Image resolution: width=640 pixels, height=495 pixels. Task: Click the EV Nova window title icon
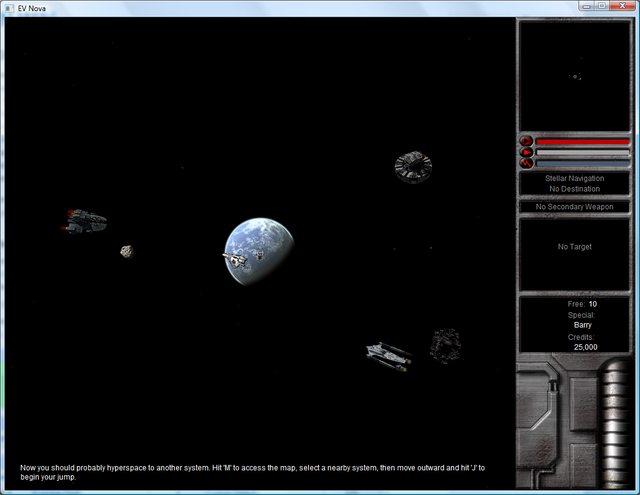coord(10,8)
